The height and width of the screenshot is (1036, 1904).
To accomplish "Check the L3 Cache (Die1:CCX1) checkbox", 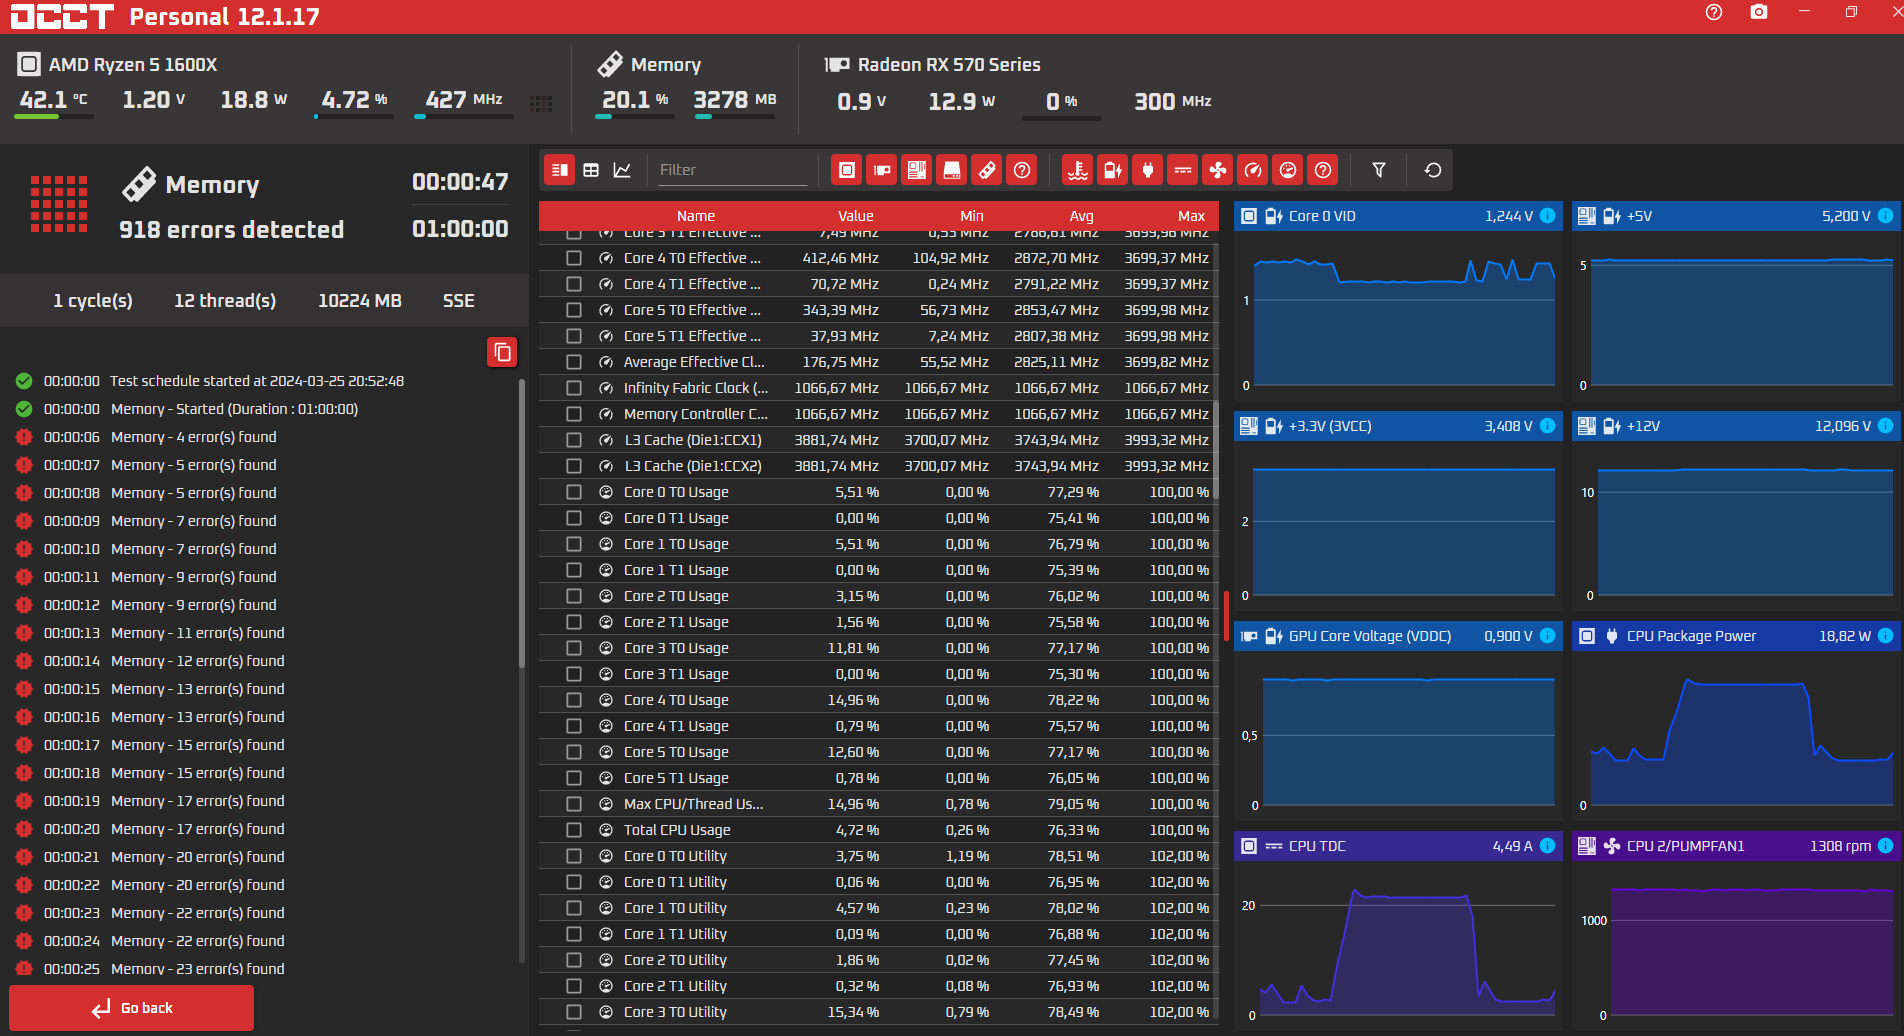I will (x=574, y=440).
